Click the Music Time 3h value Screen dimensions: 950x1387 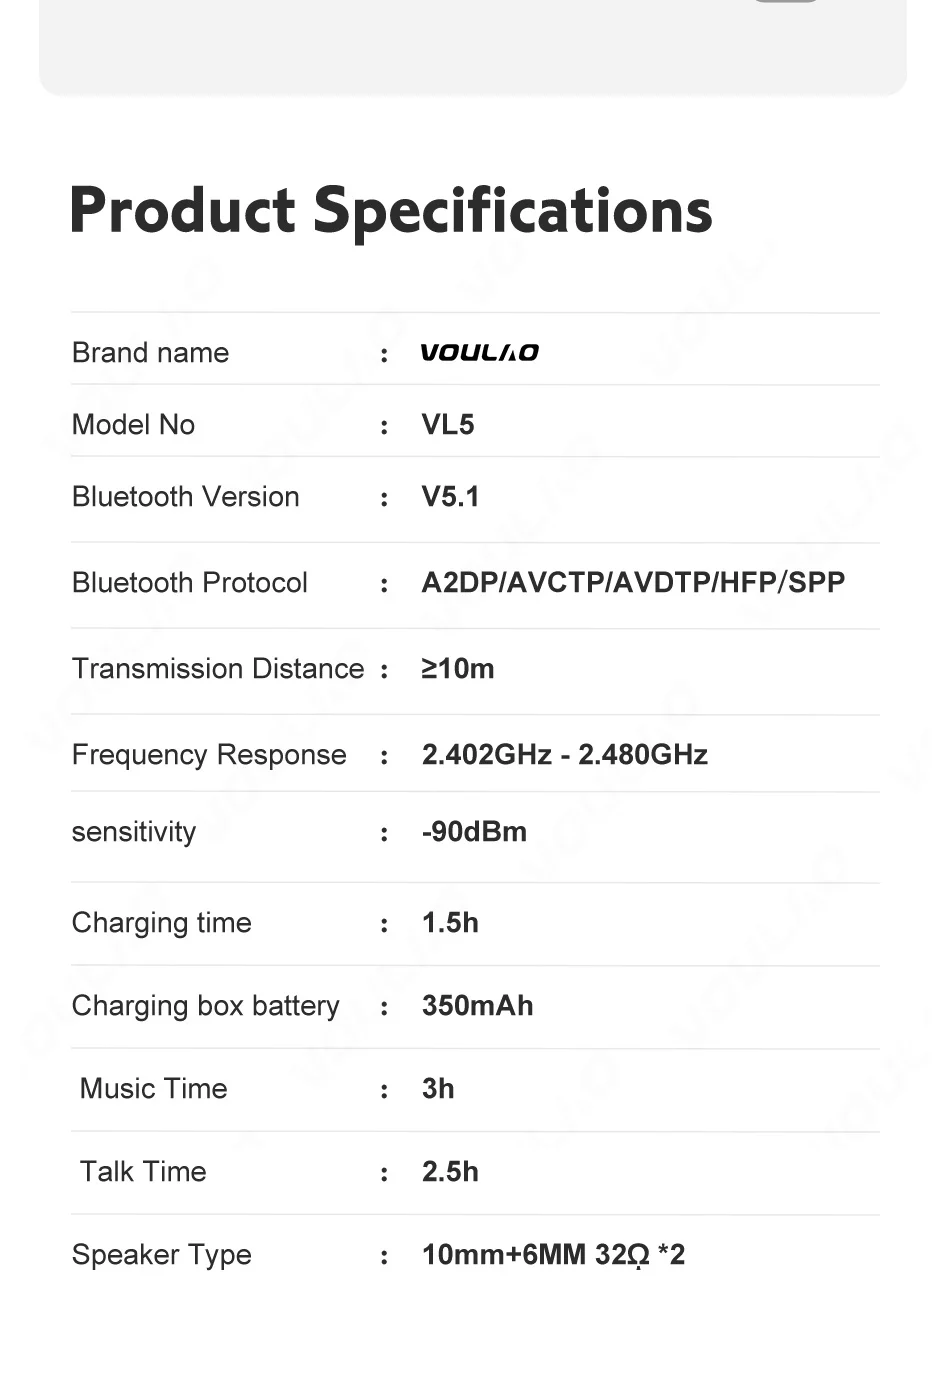click(x=438, y=1088)
